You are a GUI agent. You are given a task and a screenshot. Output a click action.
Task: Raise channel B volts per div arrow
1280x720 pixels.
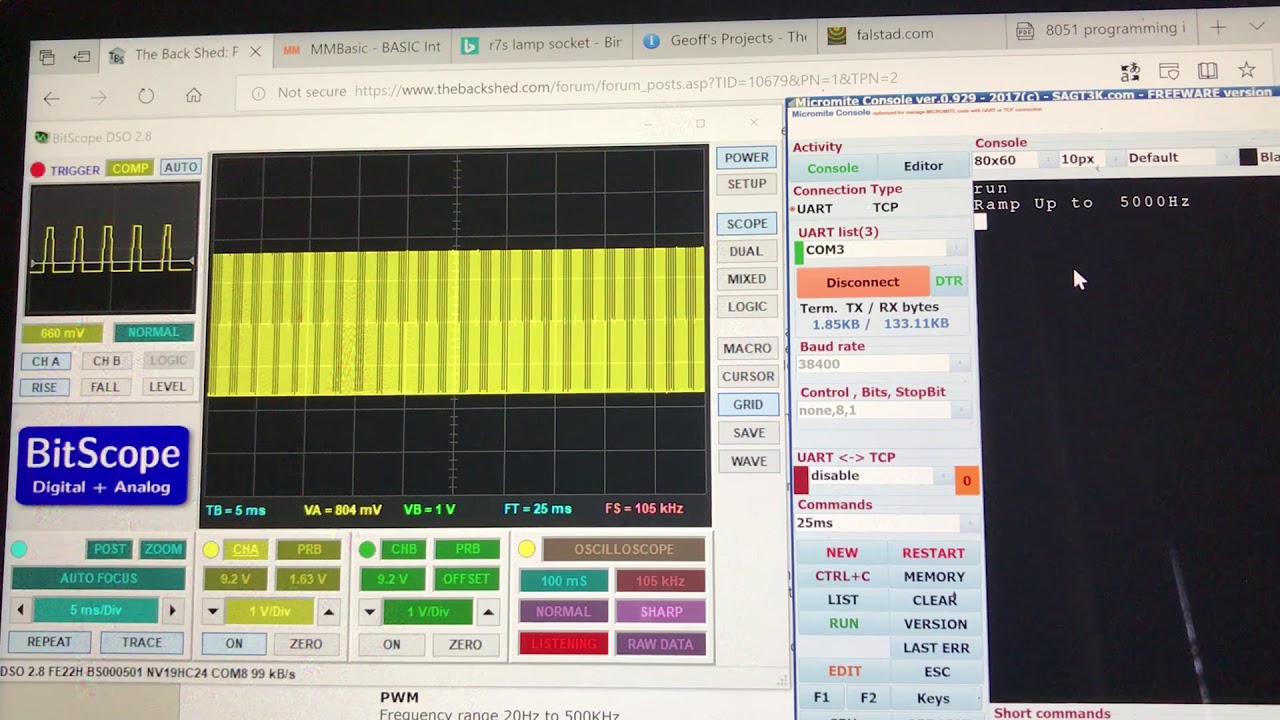(x=488, y=612)
